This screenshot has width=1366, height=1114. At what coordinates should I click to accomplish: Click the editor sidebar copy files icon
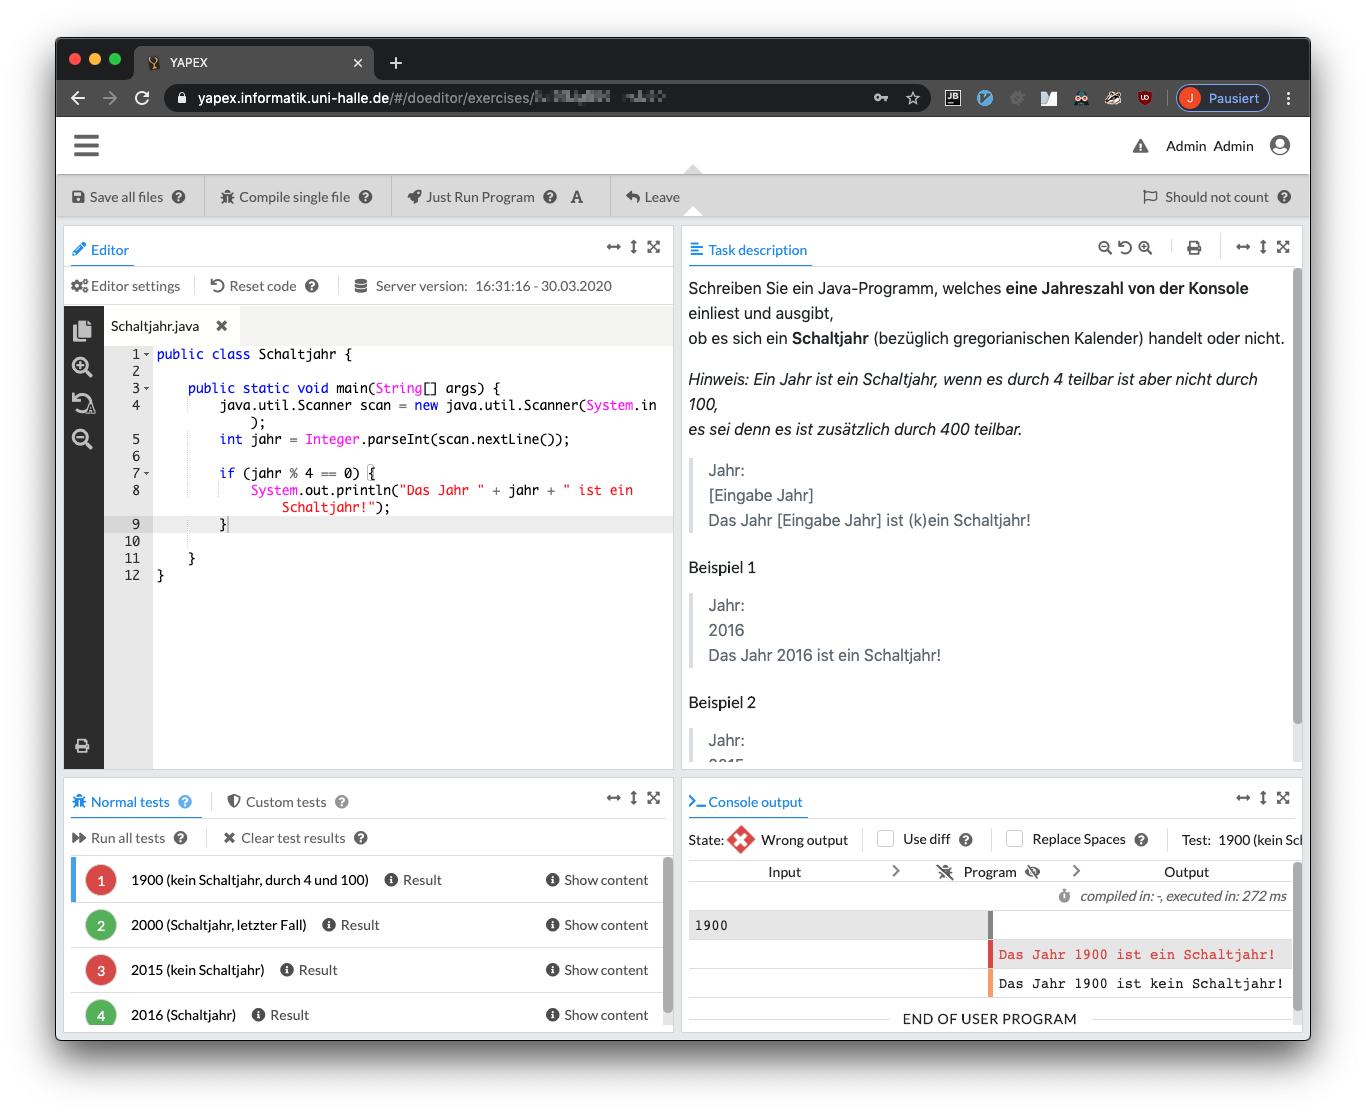(x=83, y=330)
